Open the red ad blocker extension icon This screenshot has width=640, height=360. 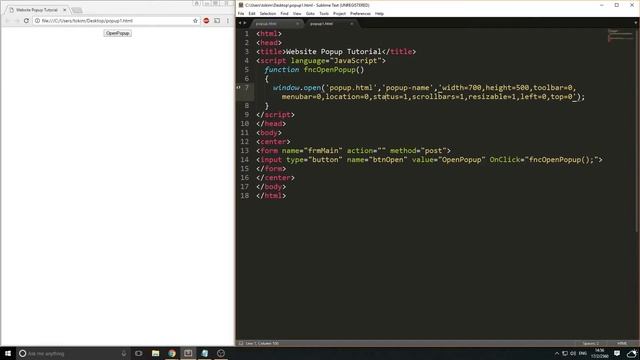[x=206, y=20]
